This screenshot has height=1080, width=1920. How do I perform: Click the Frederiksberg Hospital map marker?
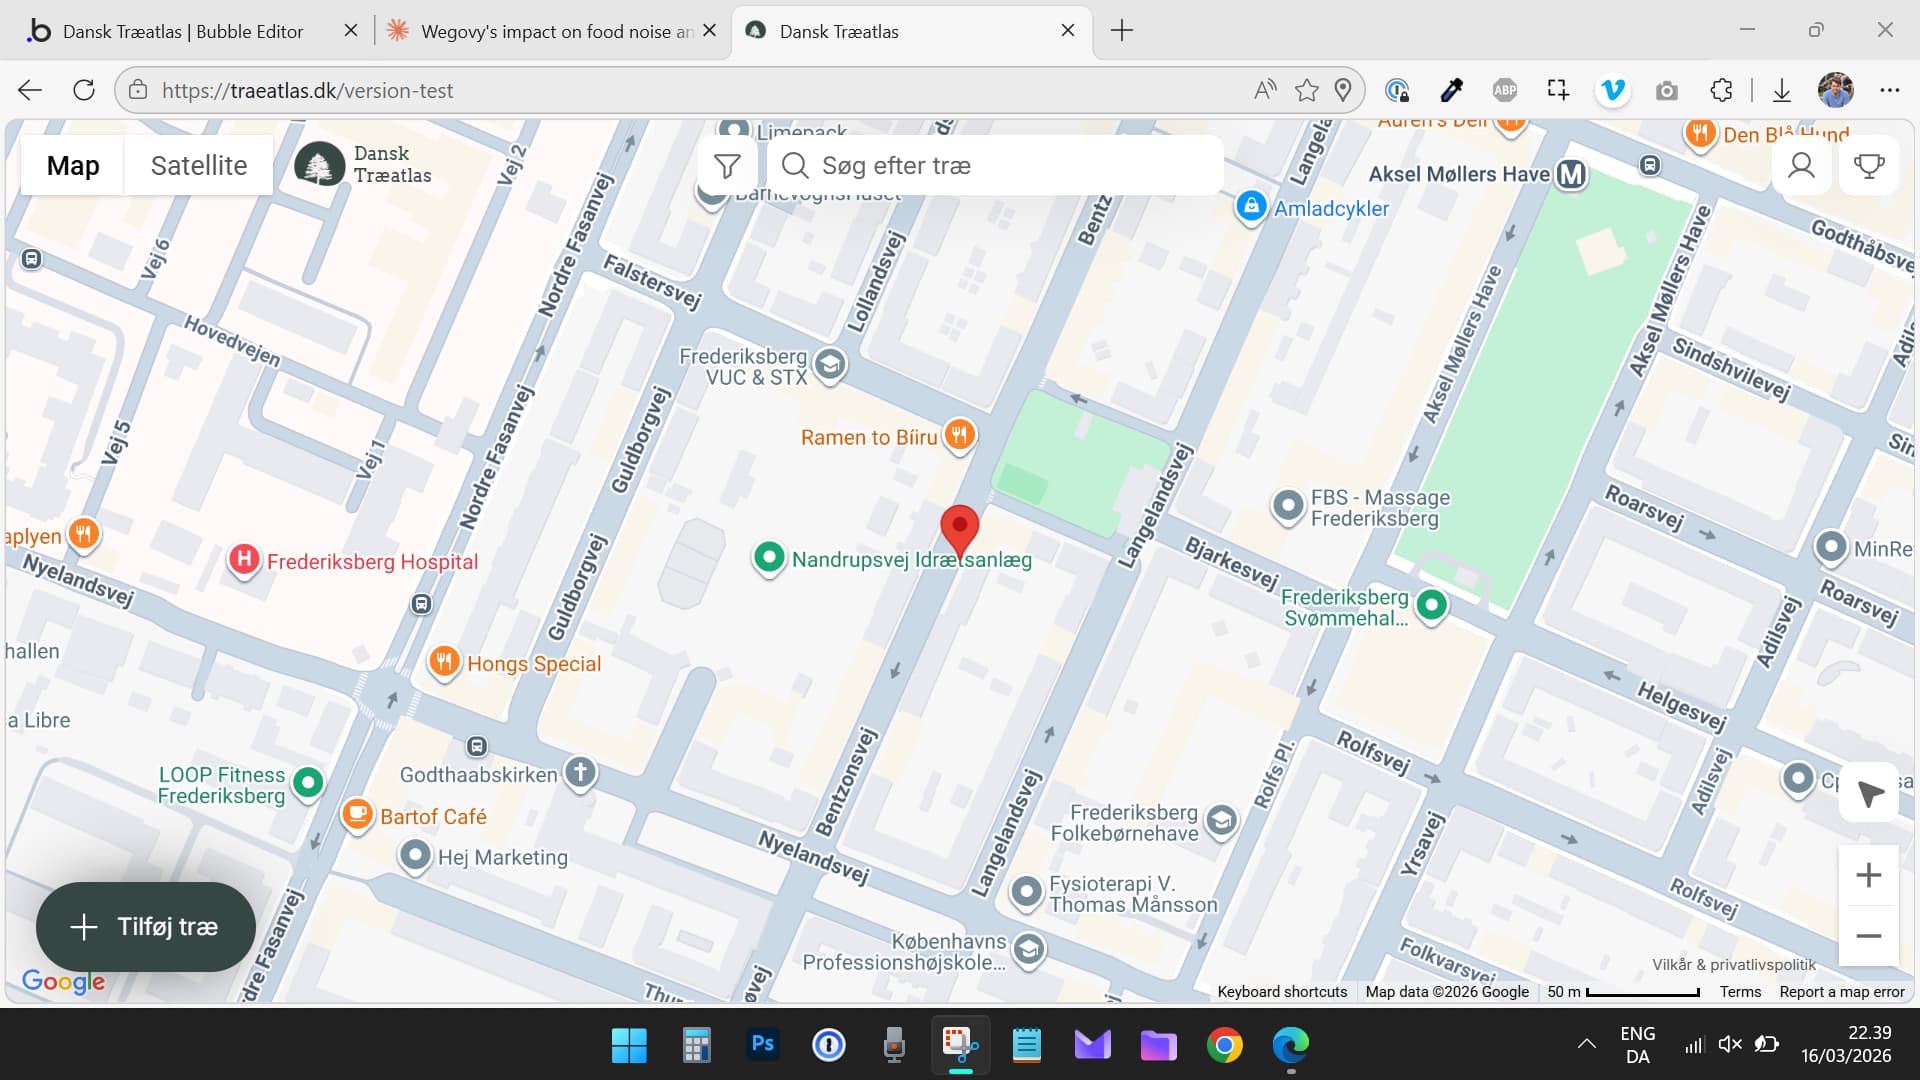pyautogui.click(x=244, y=560)
